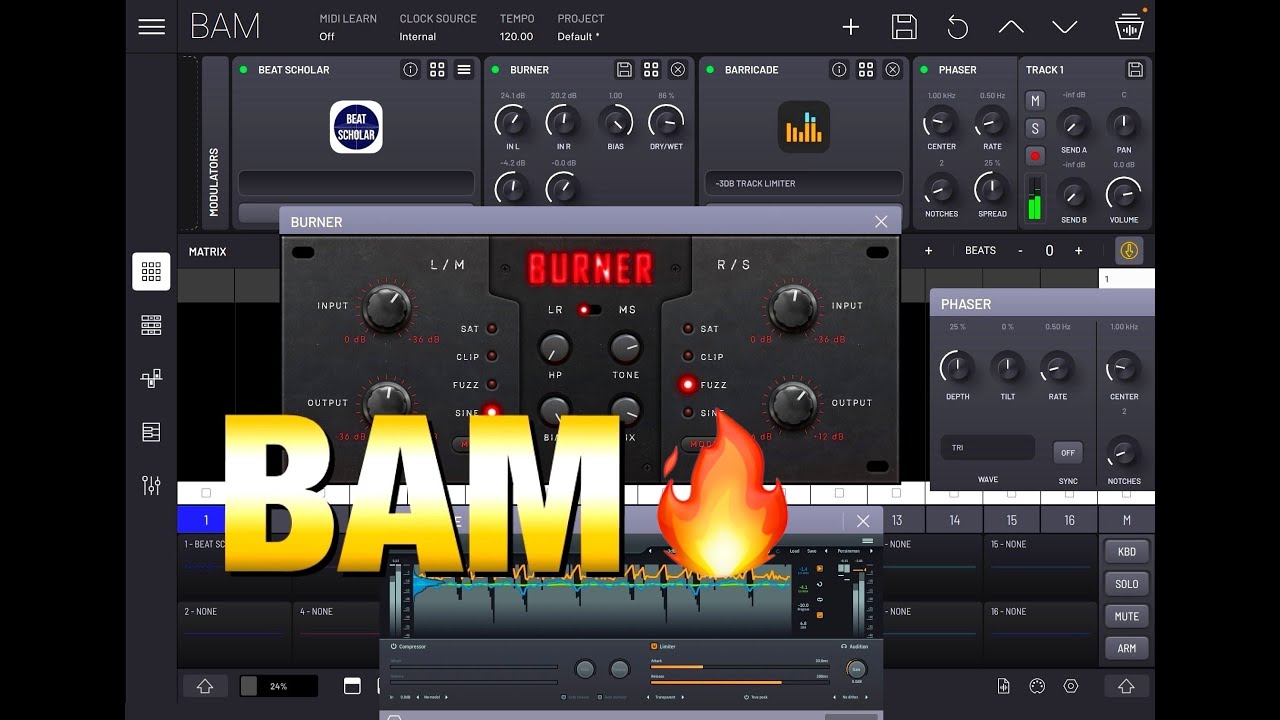Edit the TEMPO value 120.00
This screenshot has height=720, width=1280.
[516, 37]
